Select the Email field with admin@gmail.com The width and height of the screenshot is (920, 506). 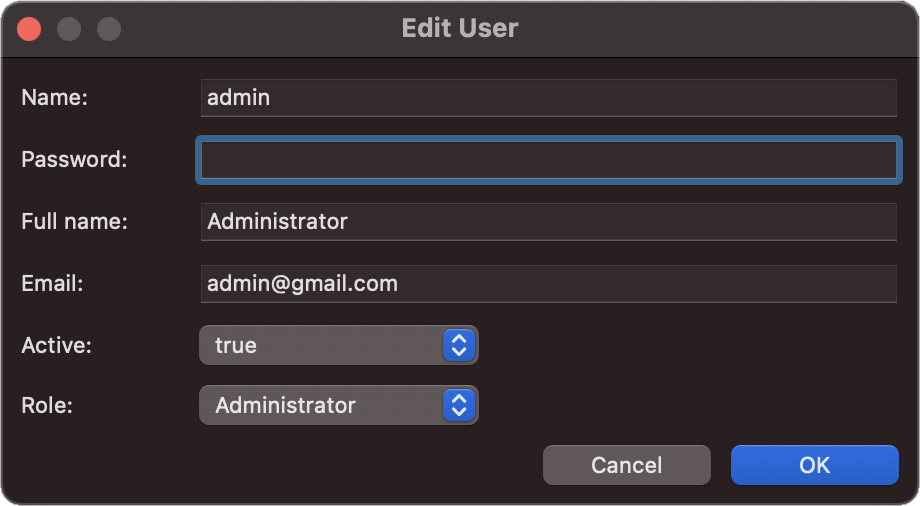tap(548, 284)
